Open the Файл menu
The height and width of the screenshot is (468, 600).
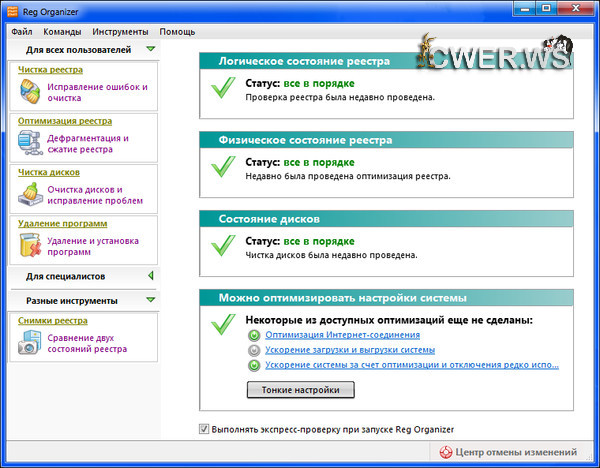(x=22, y=31)
